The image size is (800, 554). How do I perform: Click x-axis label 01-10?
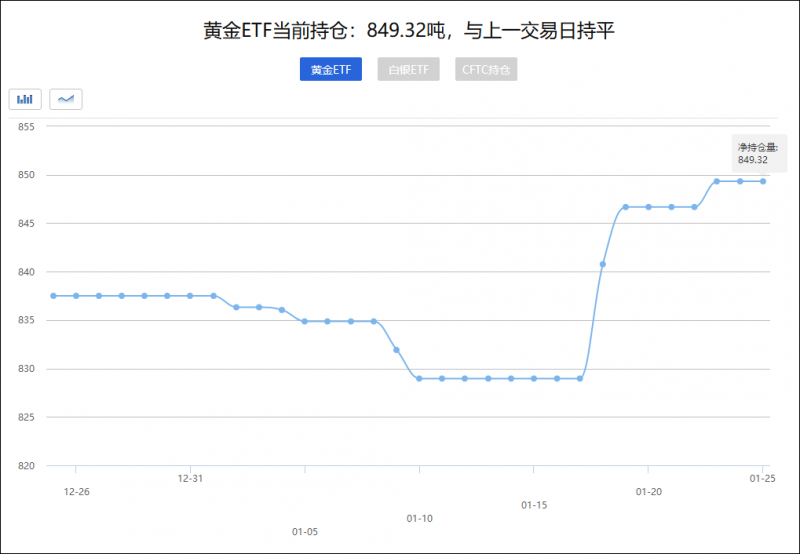point(419,518)
